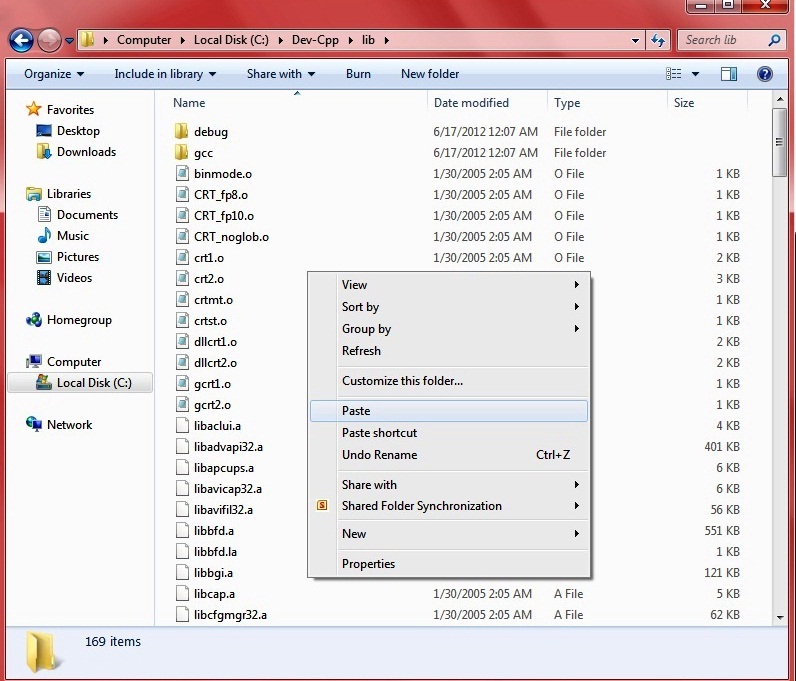Screen dimensions: 796x681
Task: Click the greyed Forward arrow button
Action: click(x=49, y=40)
